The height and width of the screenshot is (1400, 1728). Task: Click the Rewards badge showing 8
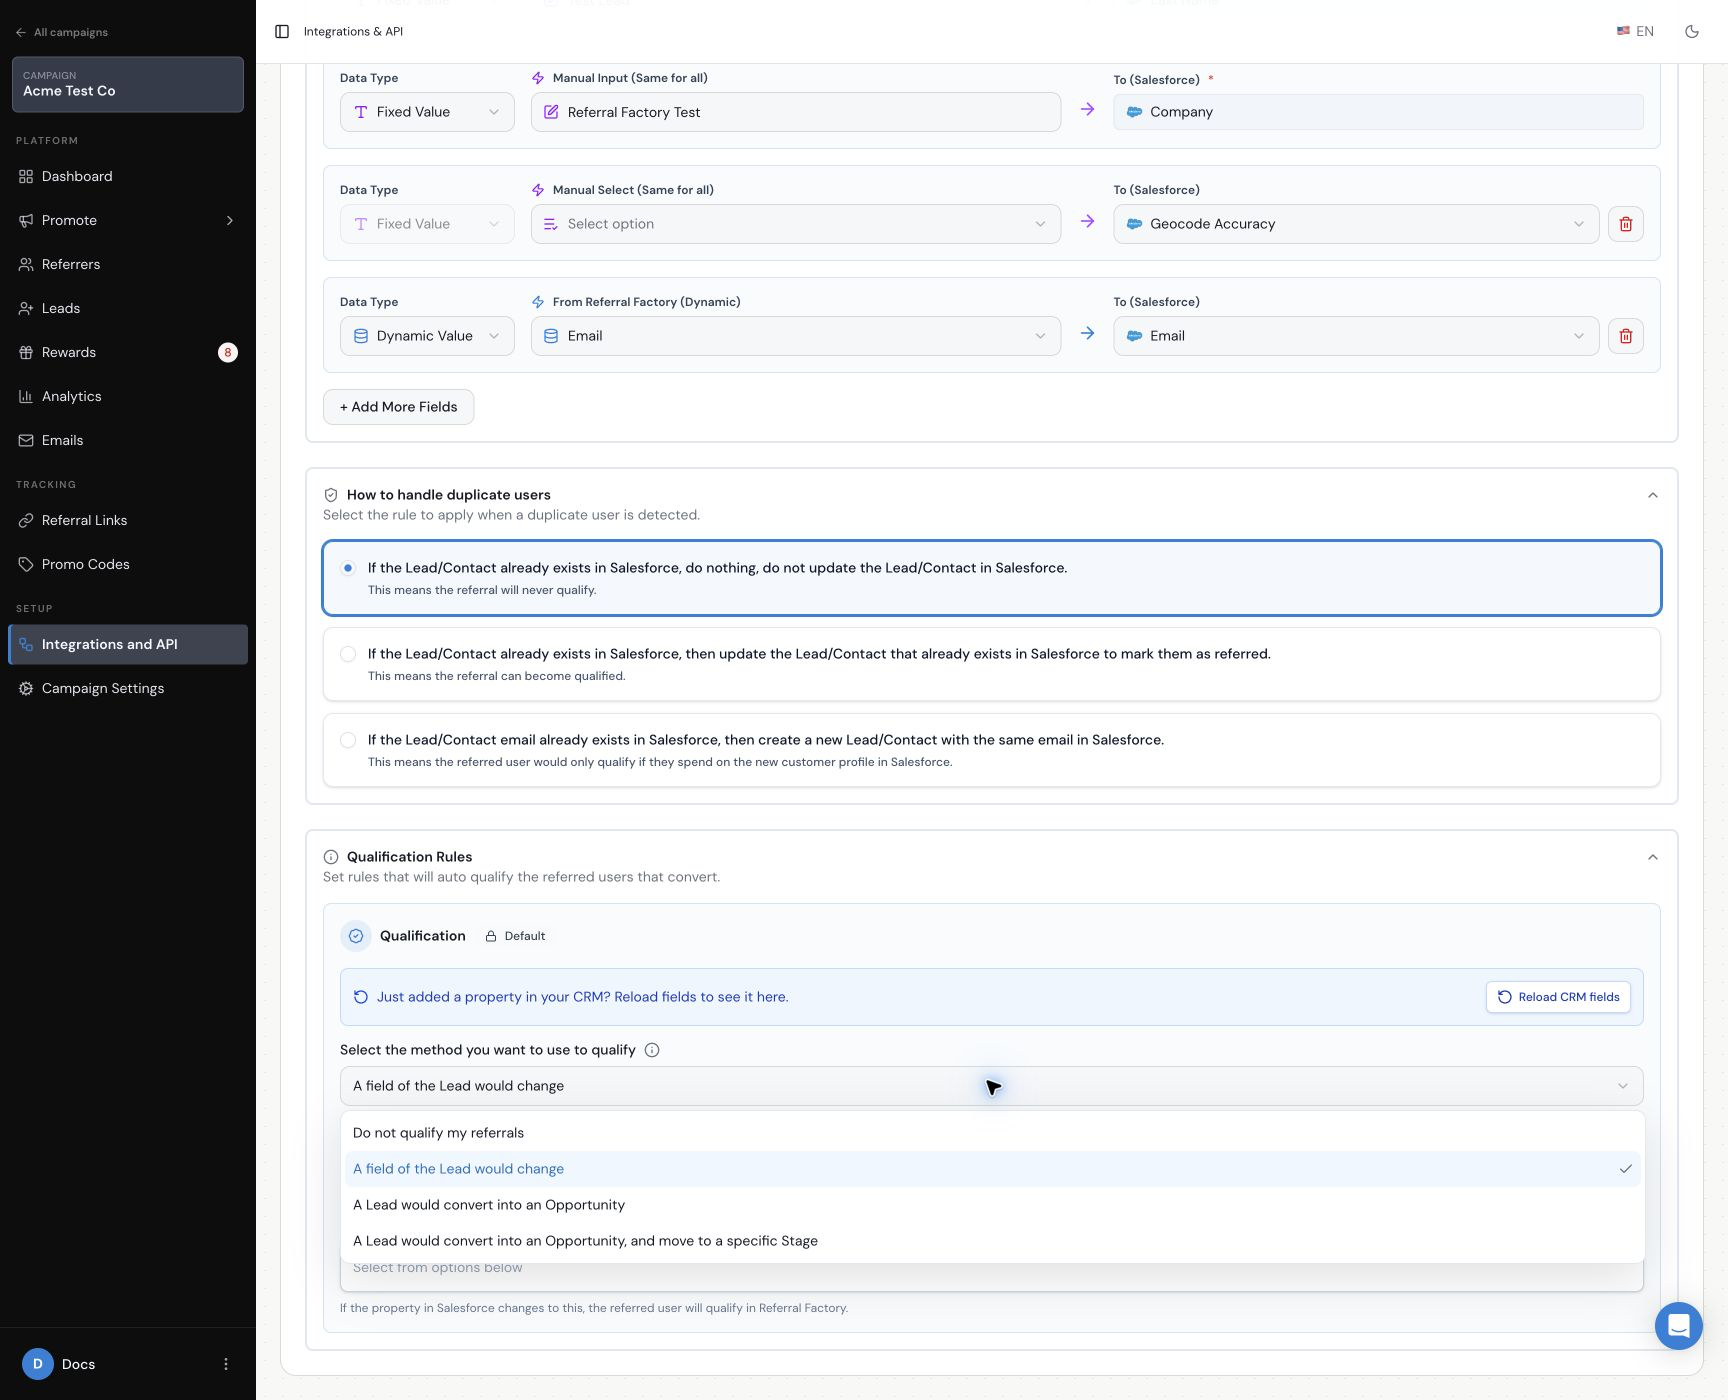(x=228, y=352)
